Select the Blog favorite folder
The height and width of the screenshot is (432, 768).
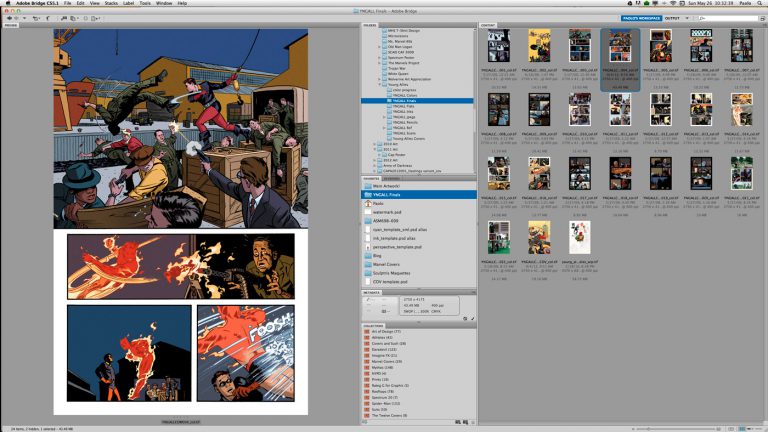[377, 255]
